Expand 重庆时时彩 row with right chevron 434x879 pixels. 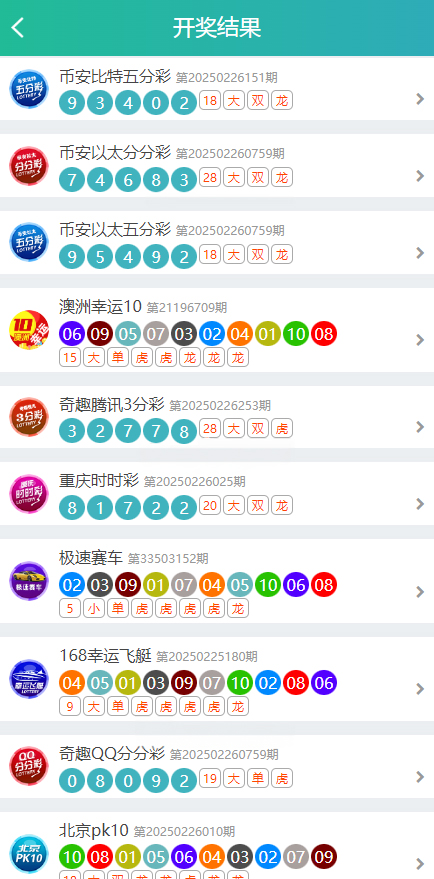point(420,504)
